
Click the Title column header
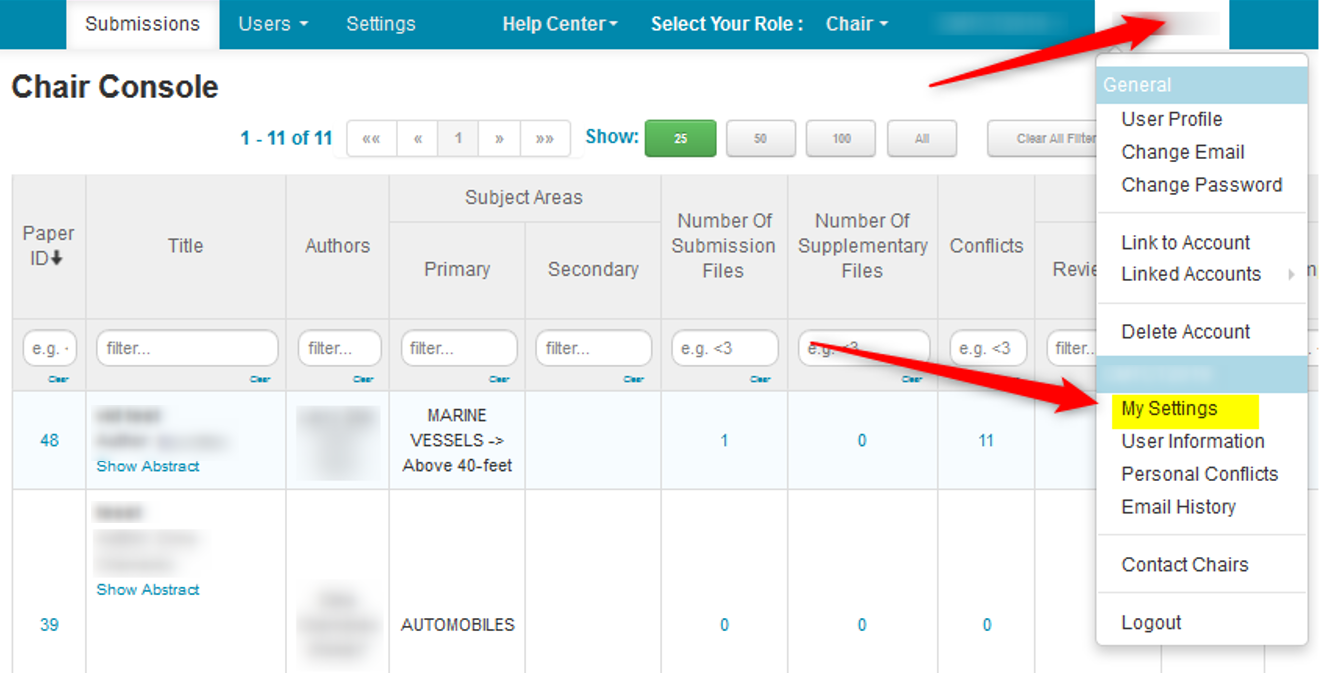[186, 246]
